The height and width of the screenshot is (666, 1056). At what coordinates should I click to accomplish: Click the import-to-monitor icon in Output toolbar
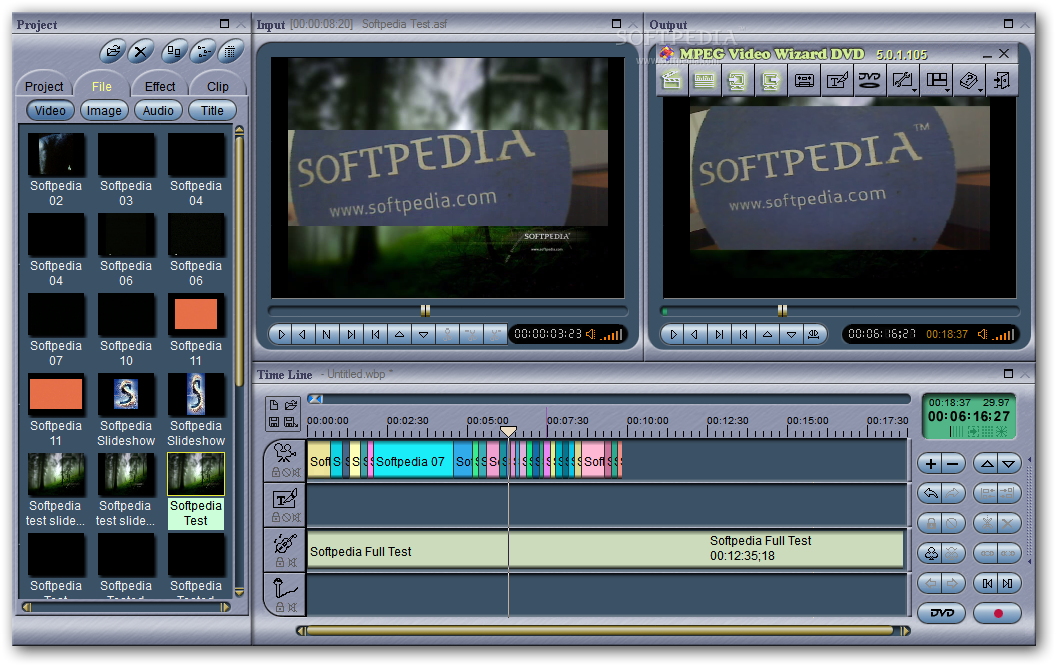pos(737,81)
